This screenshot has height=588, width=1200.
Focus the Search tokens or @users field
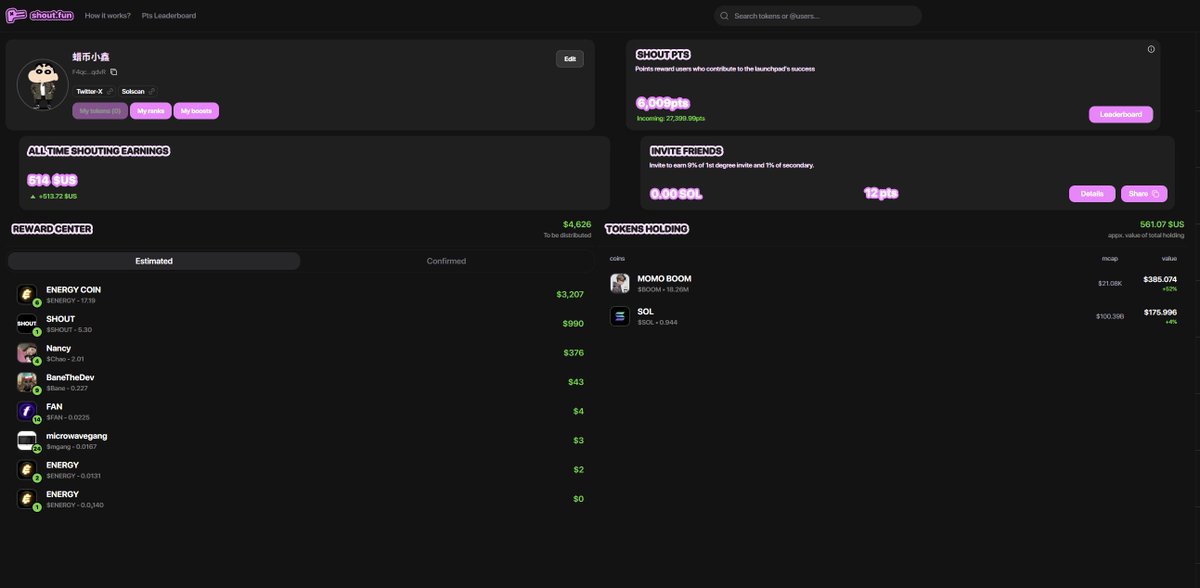[x=817, y=16]
